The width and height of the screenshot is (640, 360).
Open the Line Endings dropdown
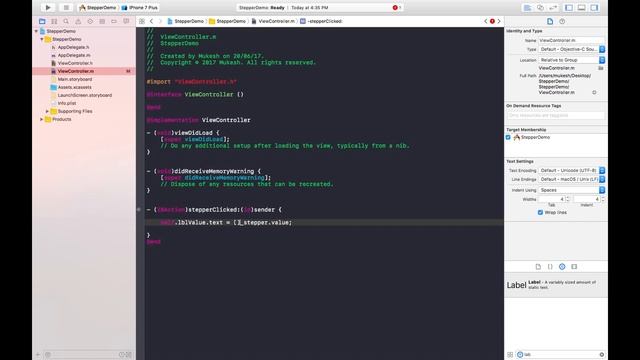pyautogui.click(x=571, y=180)
